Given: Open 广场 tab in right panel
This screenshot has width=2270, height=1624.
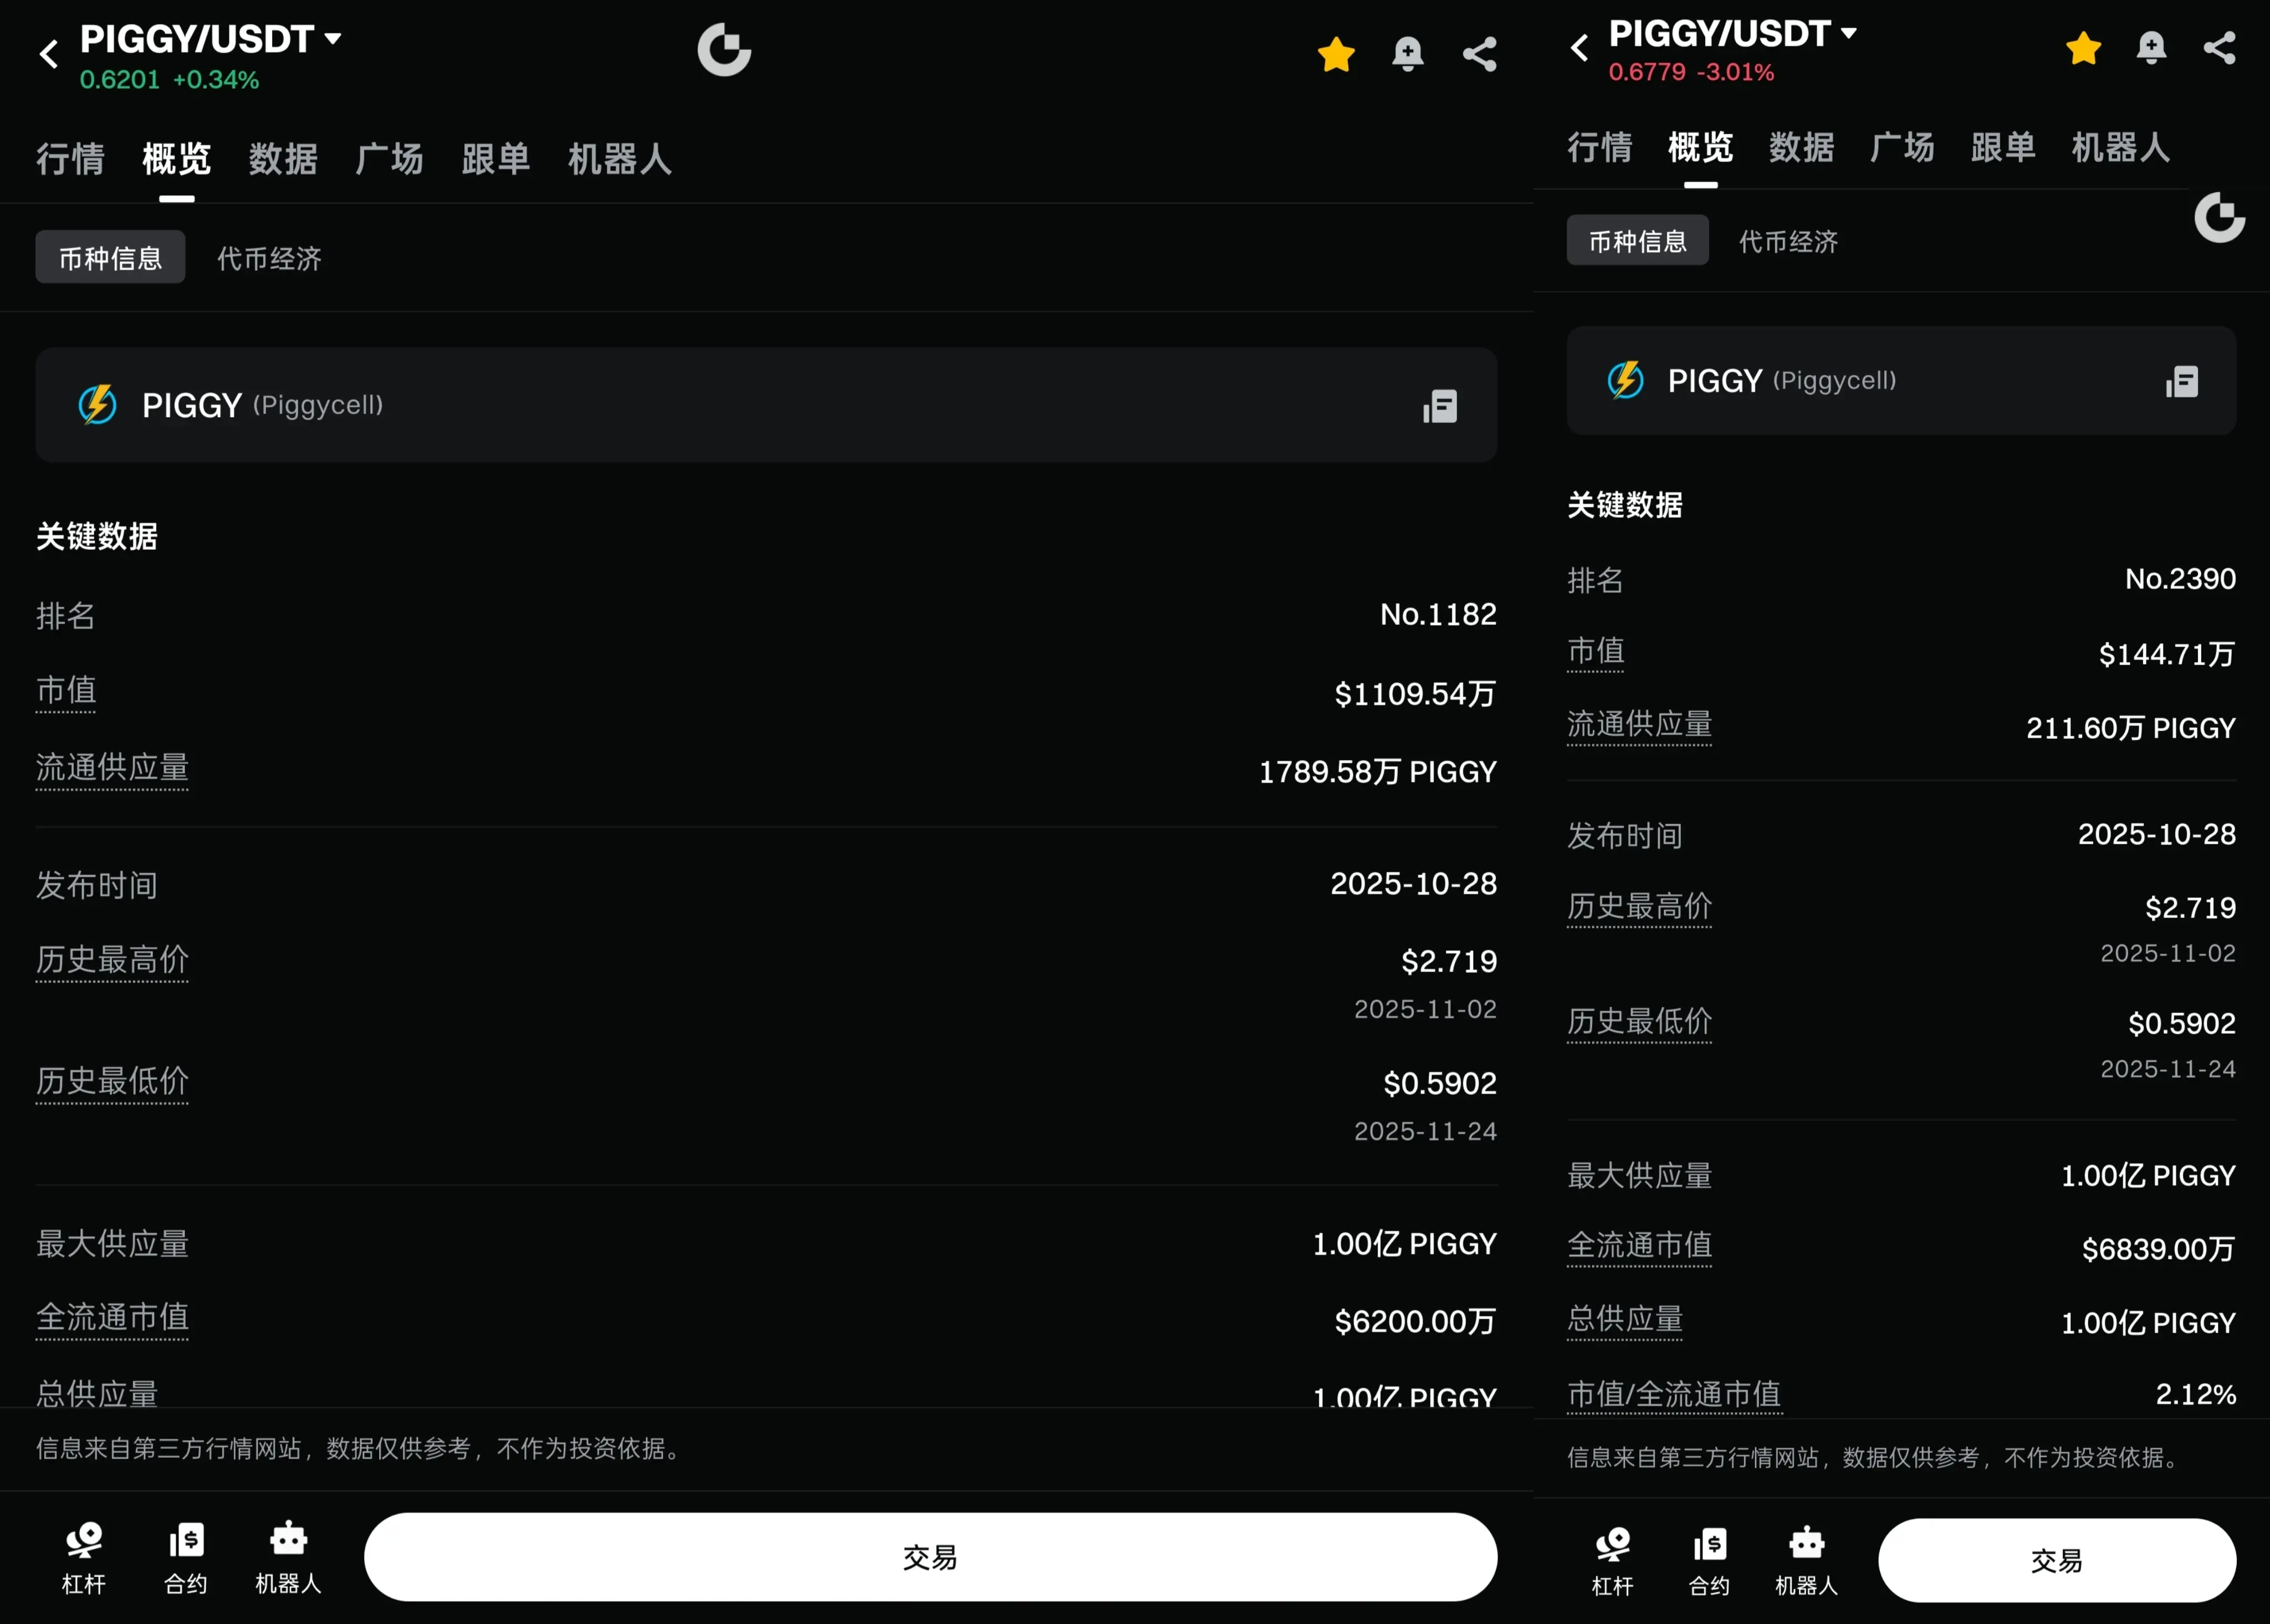Looking at the screenshot, I should [1902, 148].
